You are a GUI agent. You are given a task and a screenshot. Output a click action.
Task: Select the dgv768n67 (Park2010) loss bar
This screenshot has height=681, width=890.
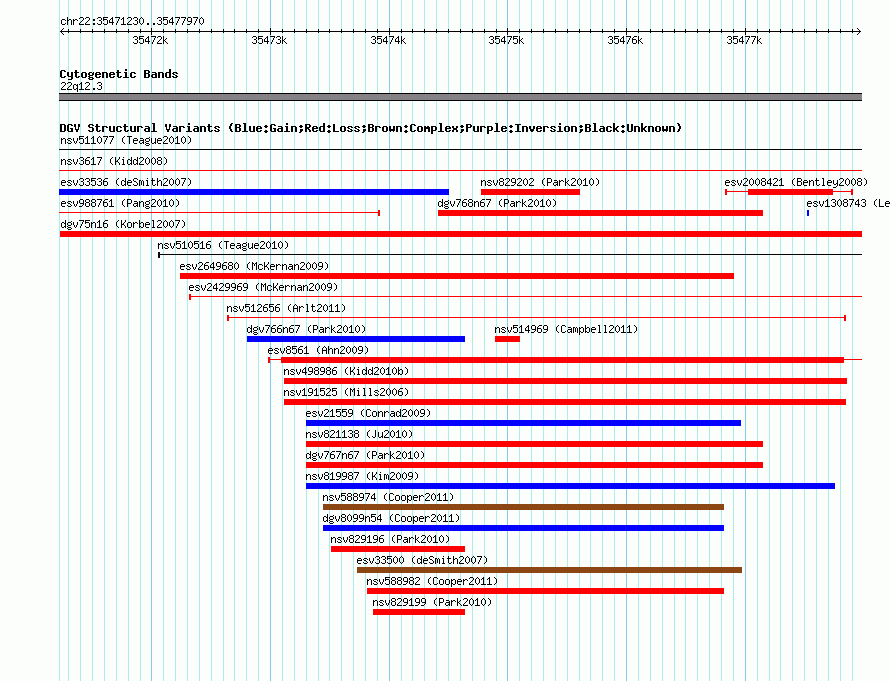point(600,213)
